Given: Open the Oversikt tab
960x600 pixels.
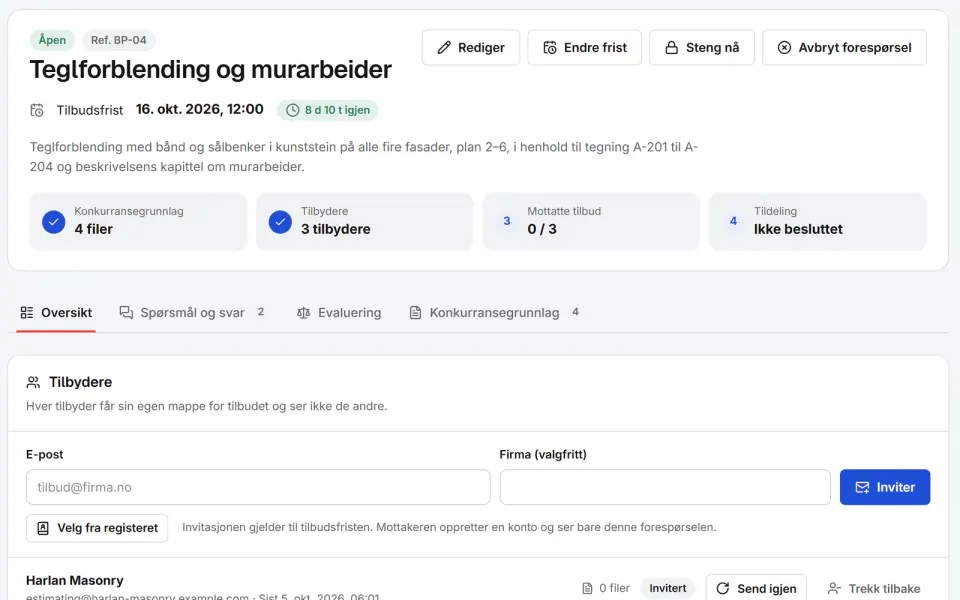Looking at the screenshot, I should click(56, 313).
